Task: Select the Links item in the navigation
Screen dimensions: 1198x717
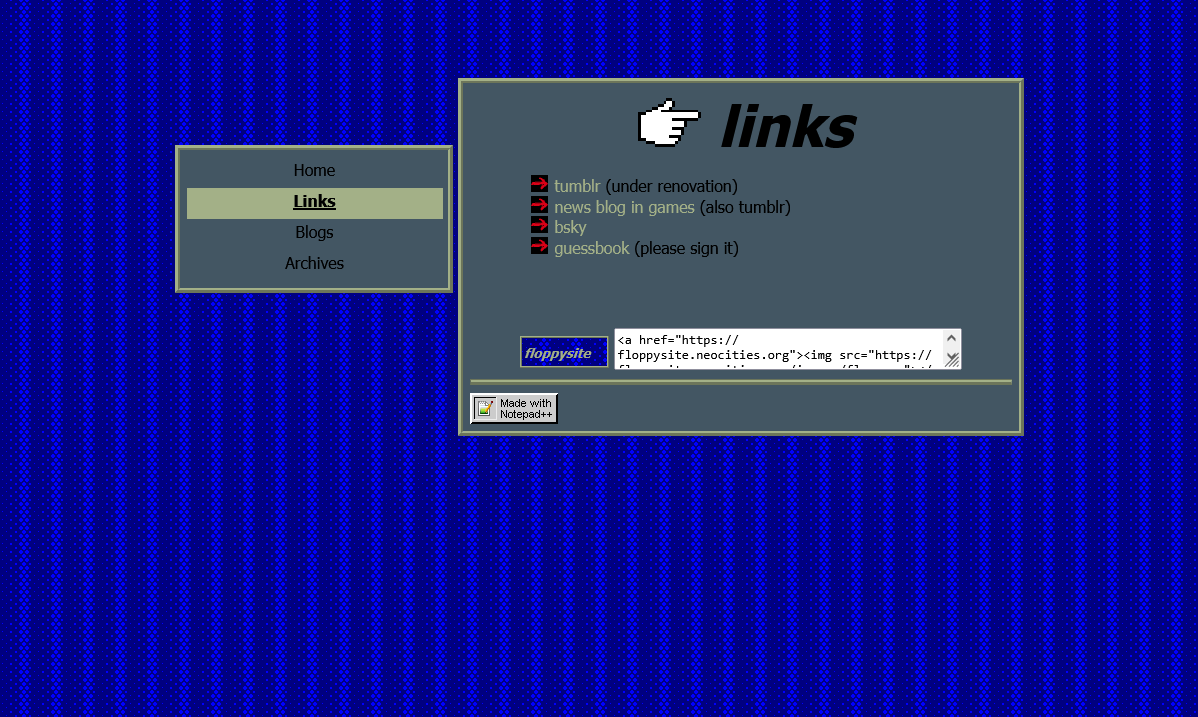Action: pyautogui.click(x=314, y=202)
